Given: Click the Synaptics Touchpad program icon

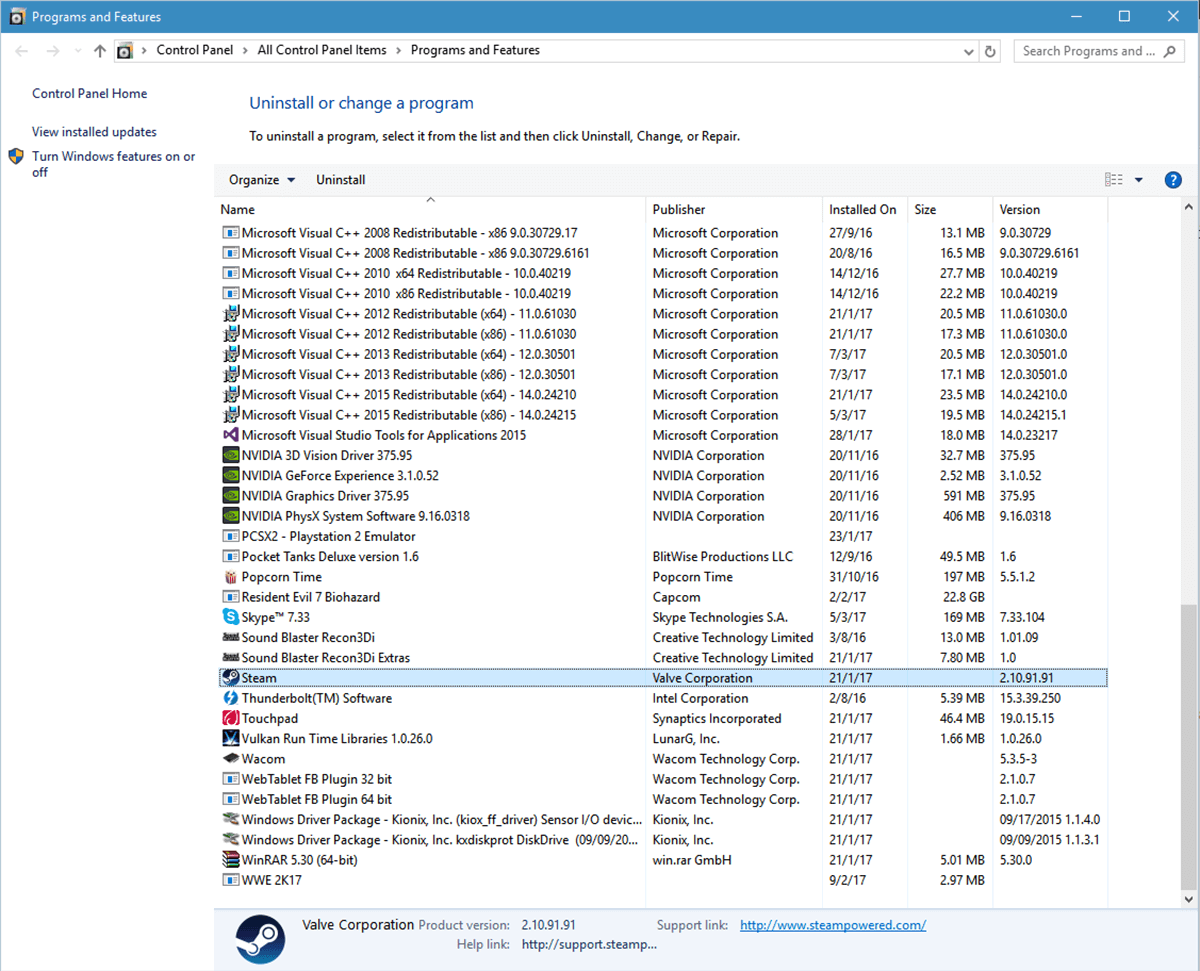Looking at the screenshot, I should (x=231, y=718).
